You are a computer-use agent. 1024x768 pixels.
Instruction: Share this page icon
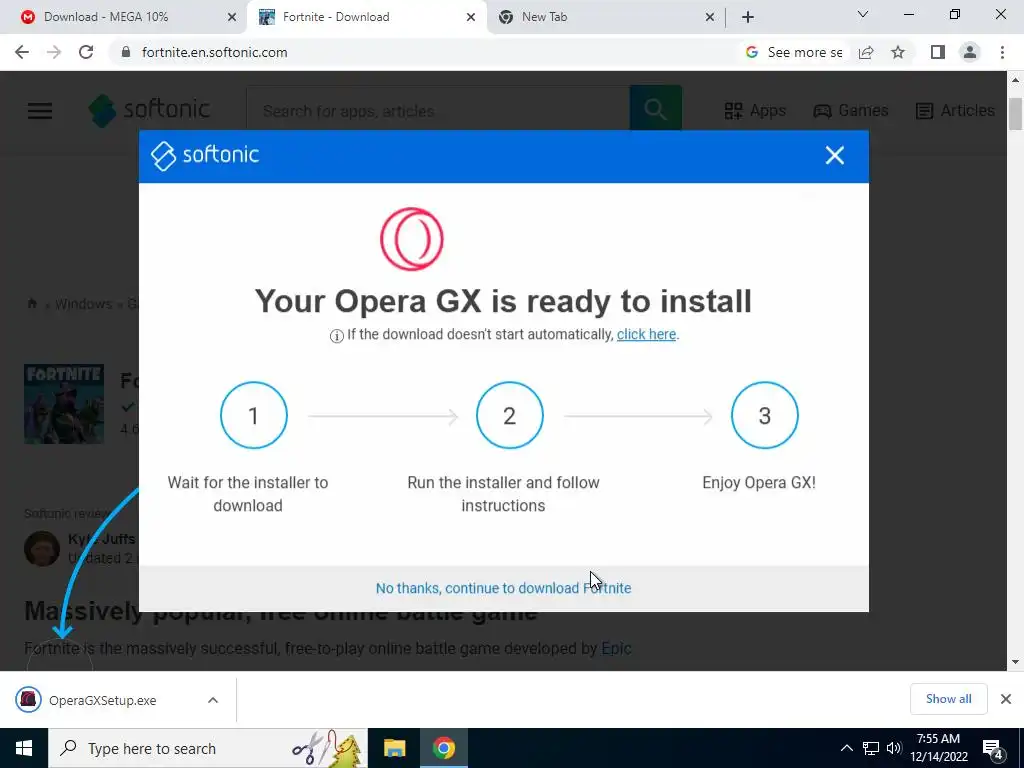[866, 52]
